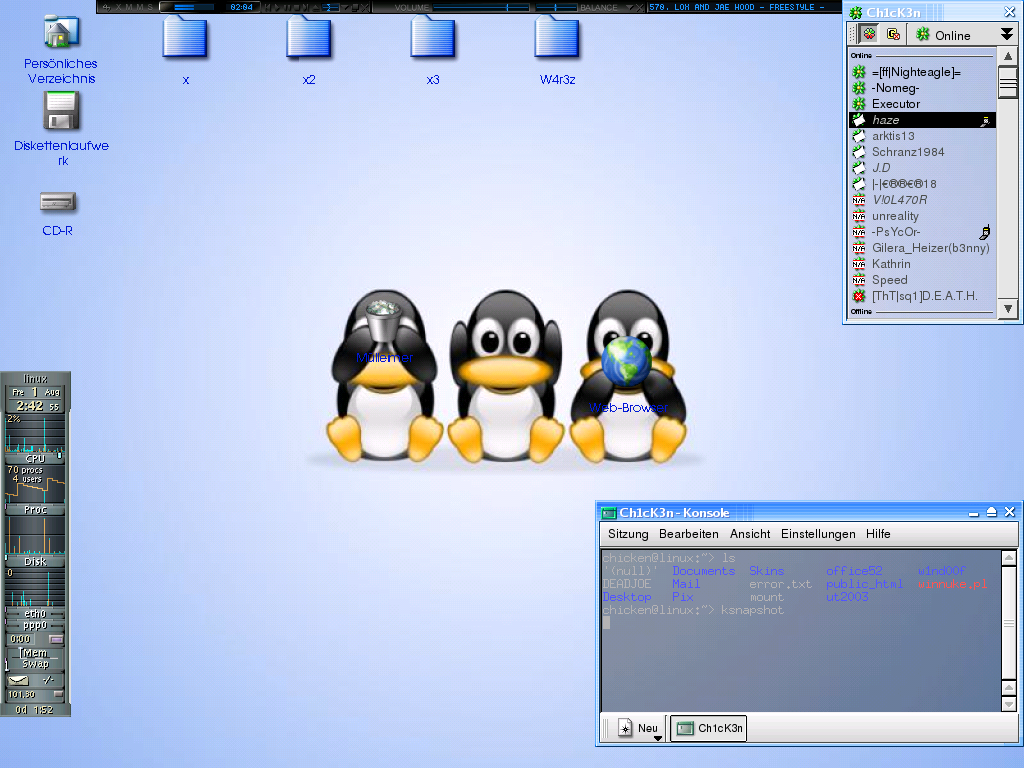Open the dropdown arrow under Neu button
Viewport: 1024px width, 768px height.
[x=658, y=738]
